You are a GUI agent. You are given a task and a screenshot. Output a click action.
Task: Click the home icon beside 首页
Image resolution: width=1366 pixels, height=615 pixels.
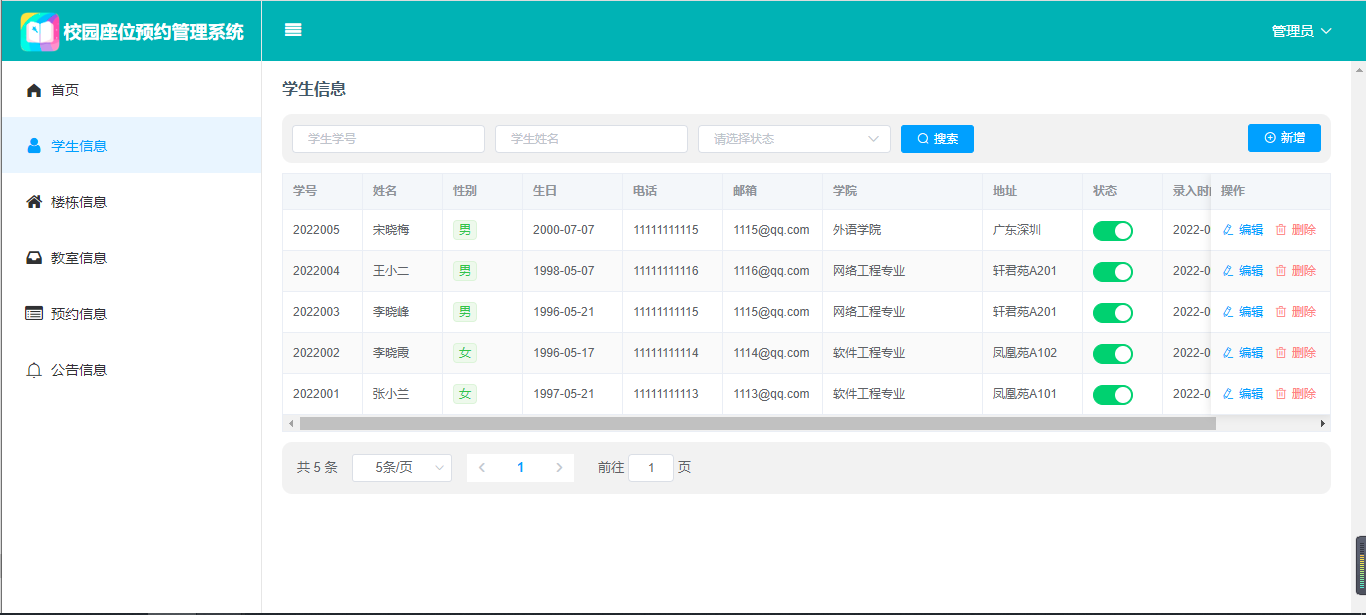(34, 90)
